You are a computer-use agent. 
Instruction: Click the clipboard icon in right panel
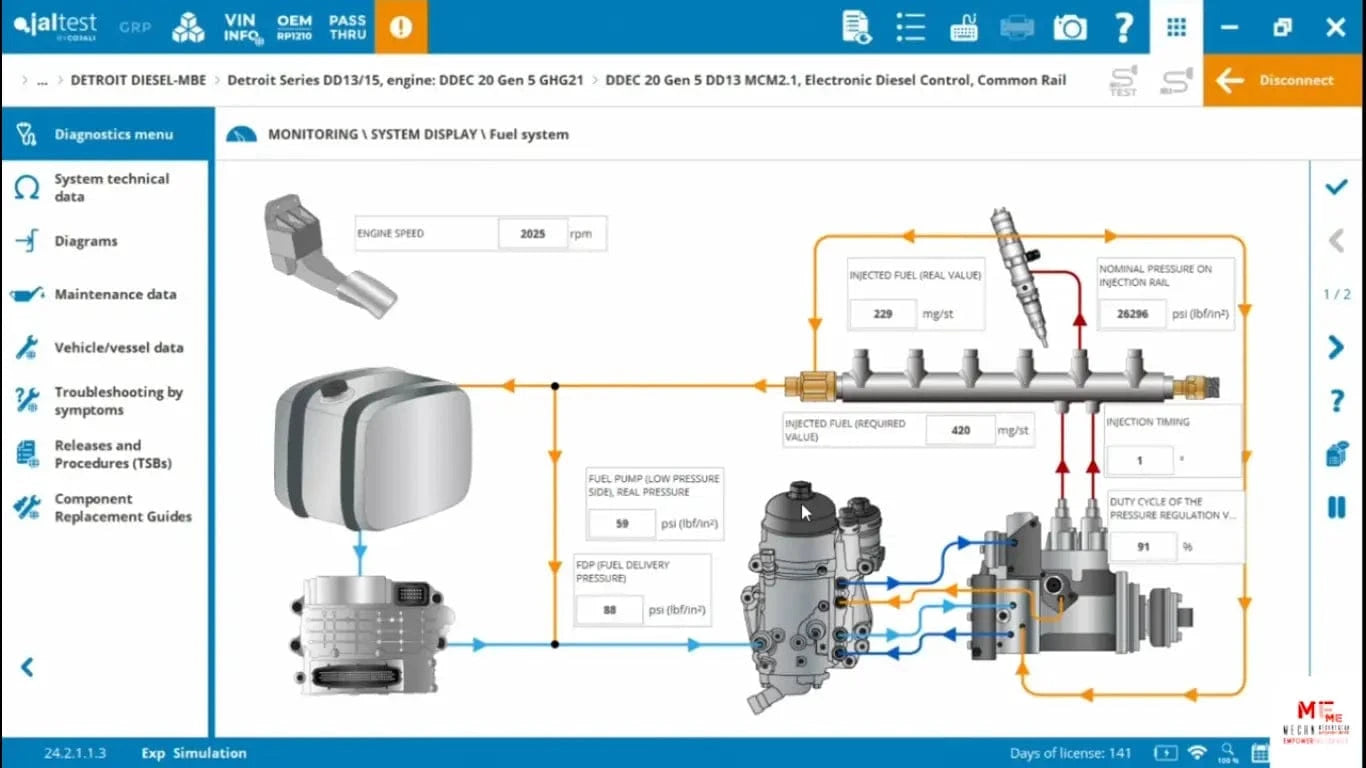[1336, 453]
